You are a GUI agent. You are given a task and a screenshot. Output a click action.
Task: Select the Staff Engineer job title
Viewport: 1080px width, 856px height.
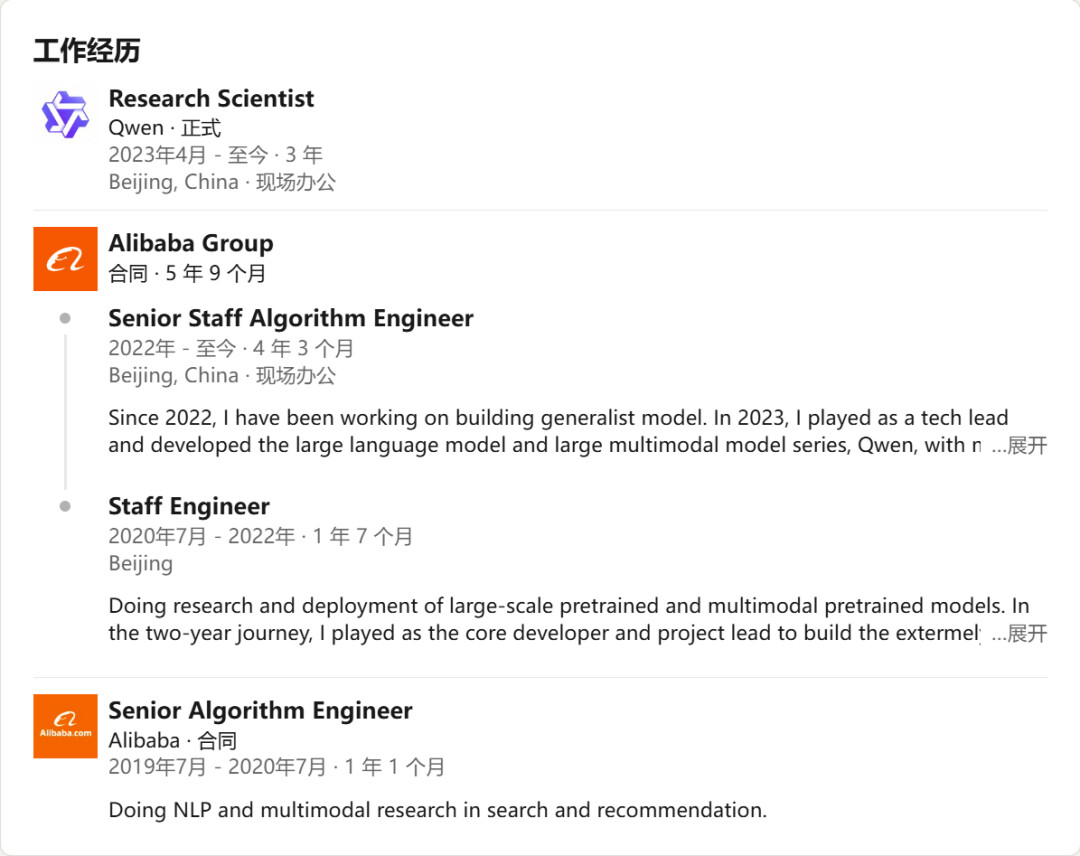189,507
